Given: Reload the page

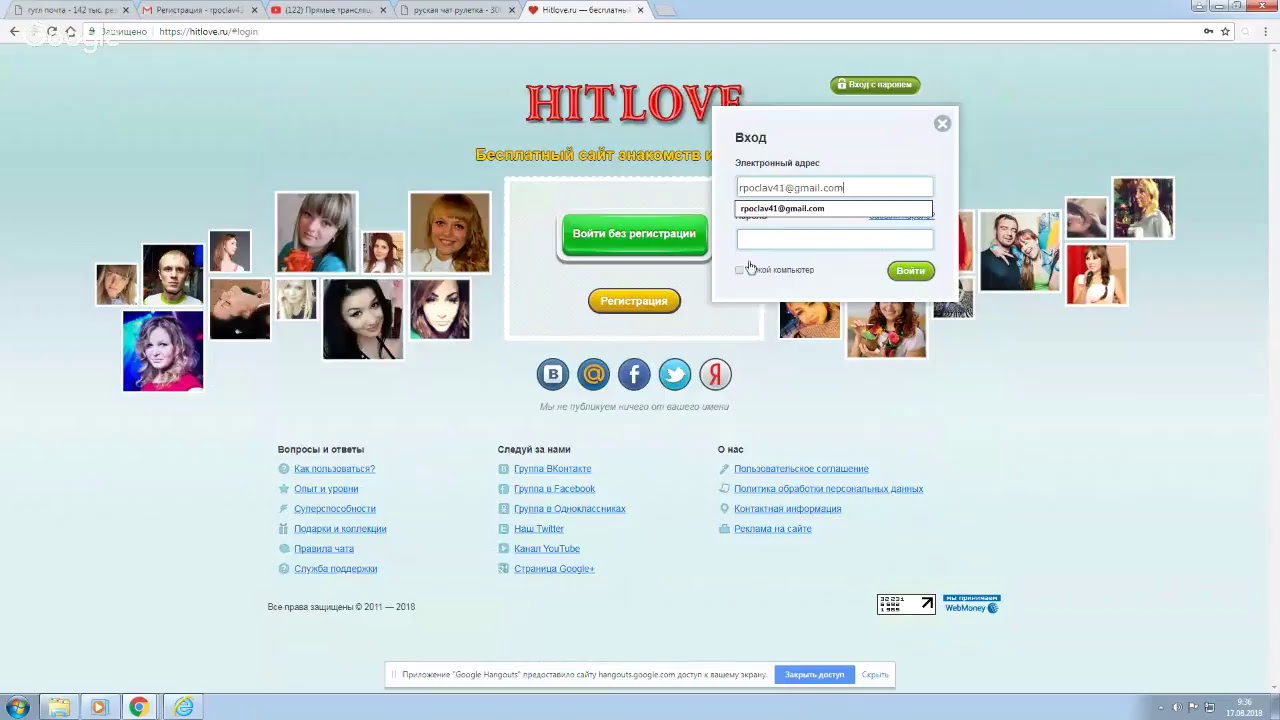Looking at the screenshot, I should pyautogui.click(x=52, y=32).
